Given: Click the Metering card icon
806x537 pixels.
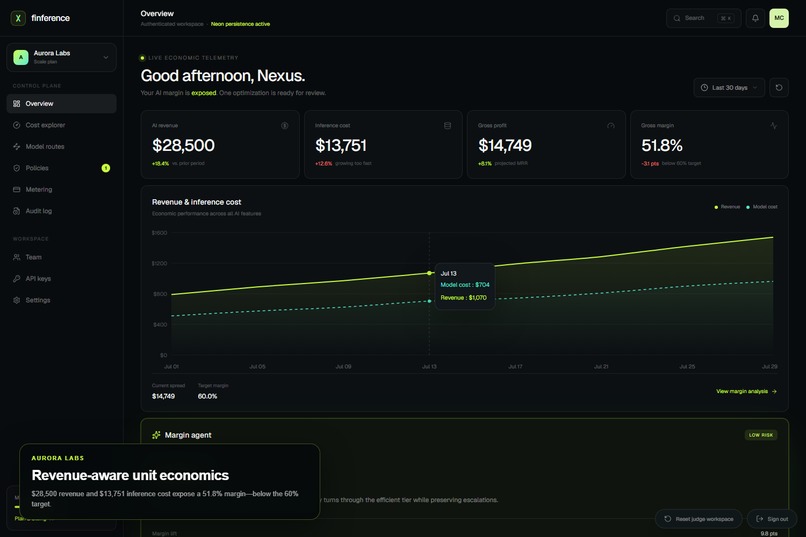Looking at the screenshot, I should tap(16, 190).
